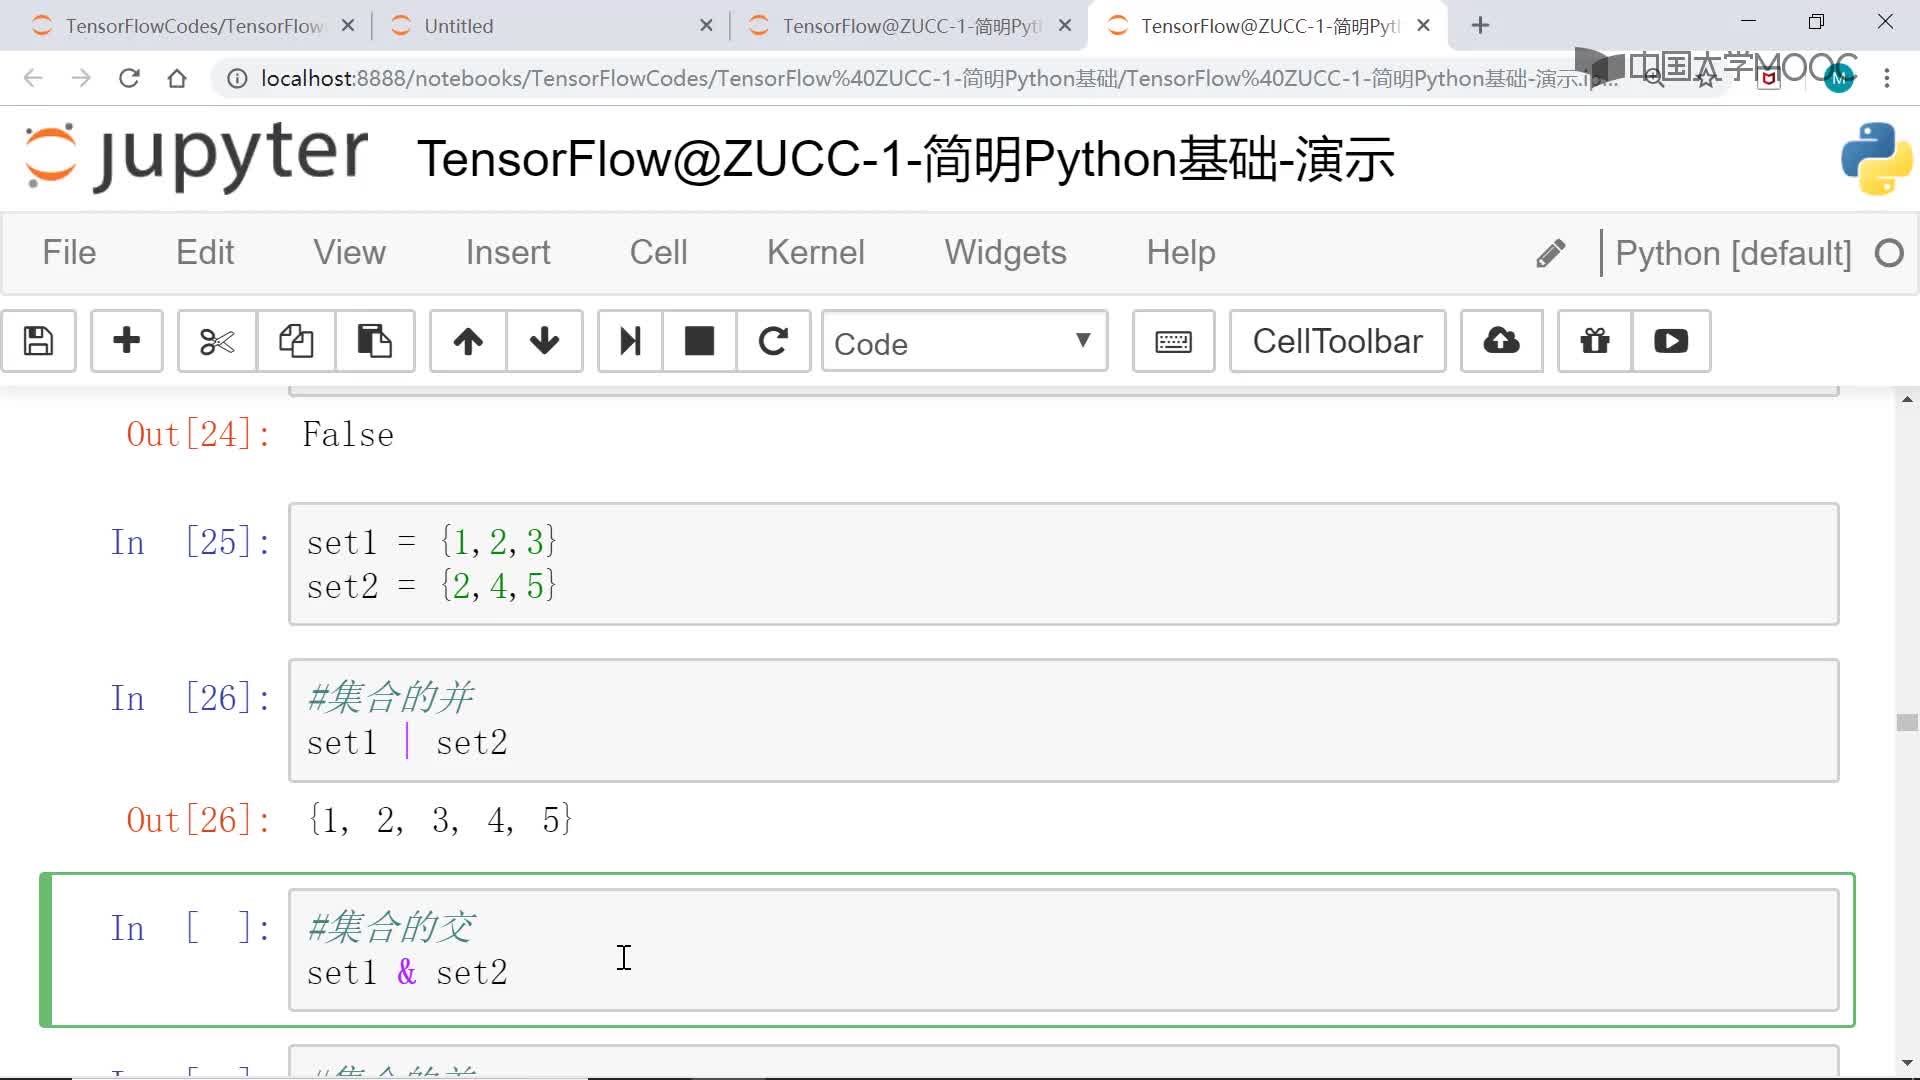
Task: Click the Run current and advance icon
Action: [628, 342]
